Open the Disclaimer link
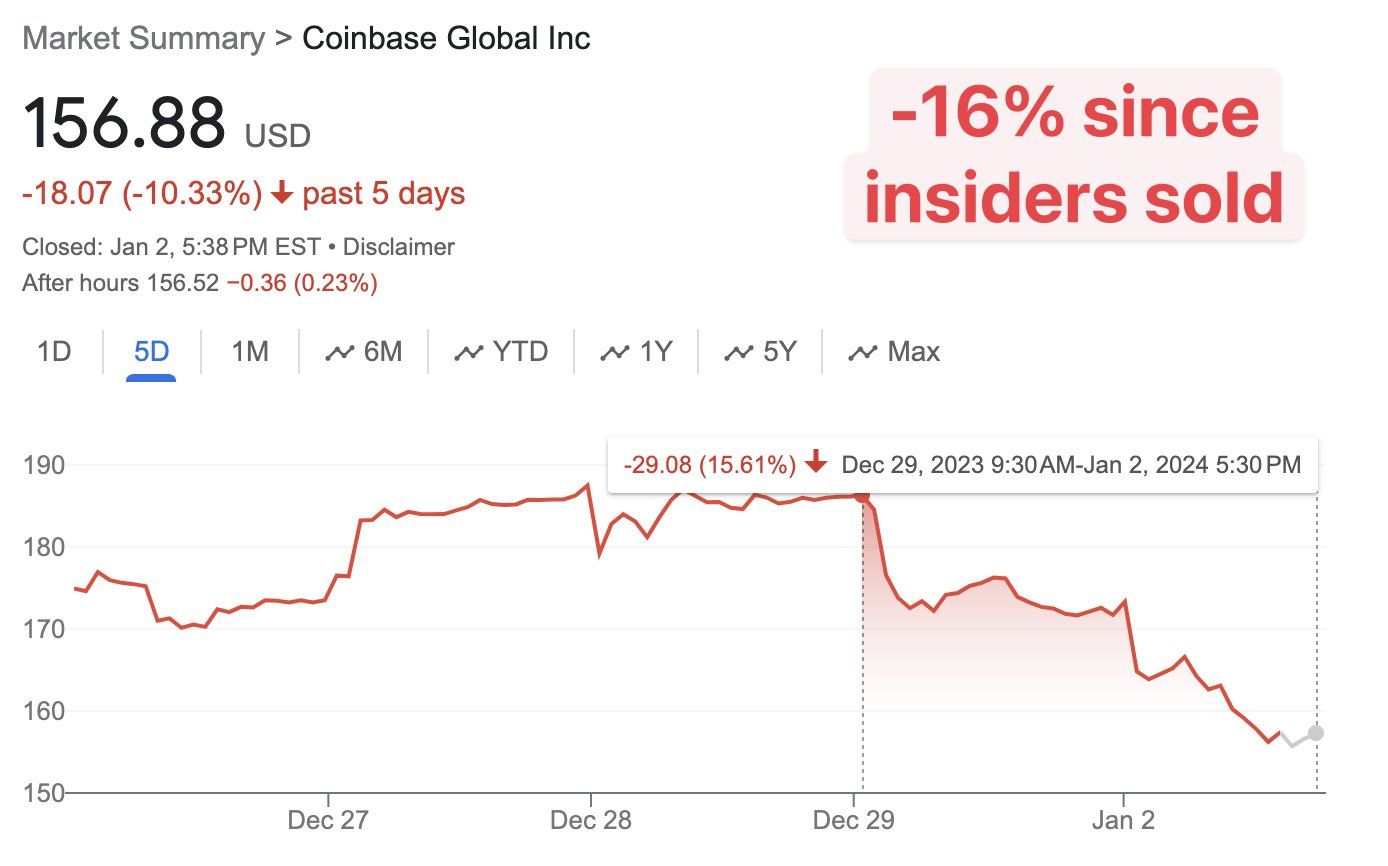 pos(399,247)
